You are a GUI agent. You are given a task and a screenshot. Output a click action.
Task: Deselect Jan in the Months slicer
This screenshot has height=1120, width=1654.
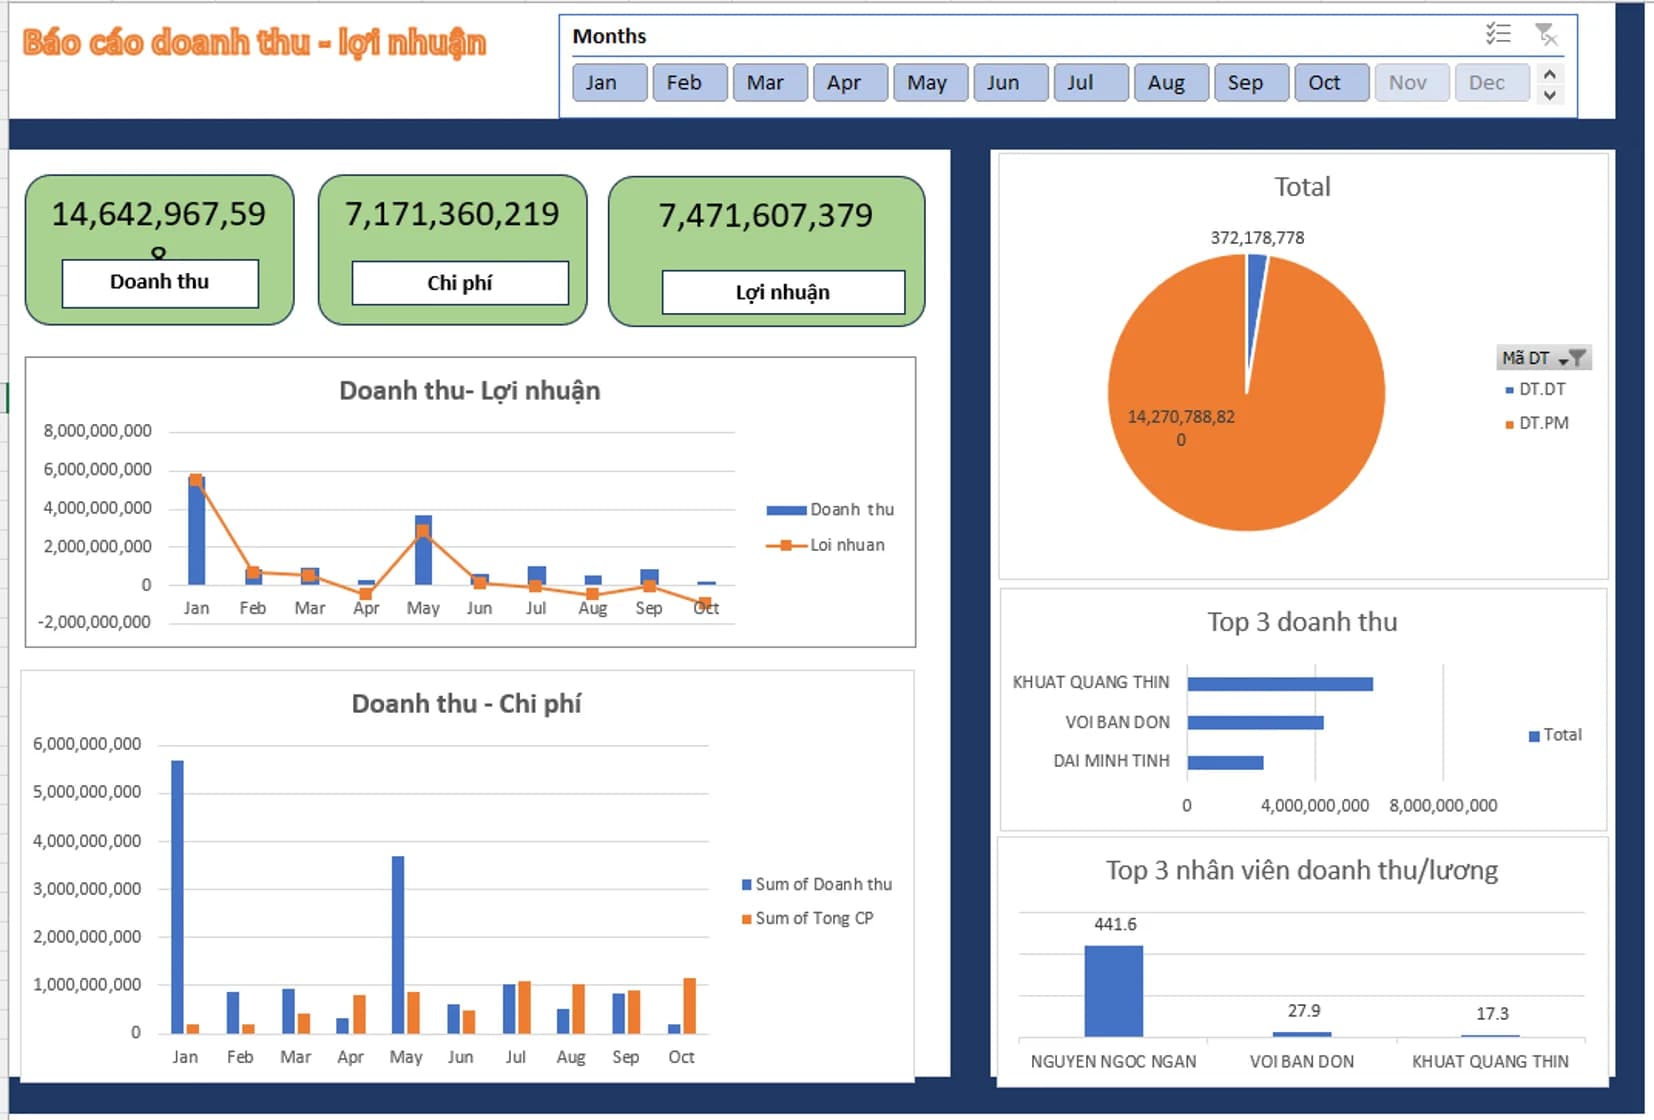(608, 82)
